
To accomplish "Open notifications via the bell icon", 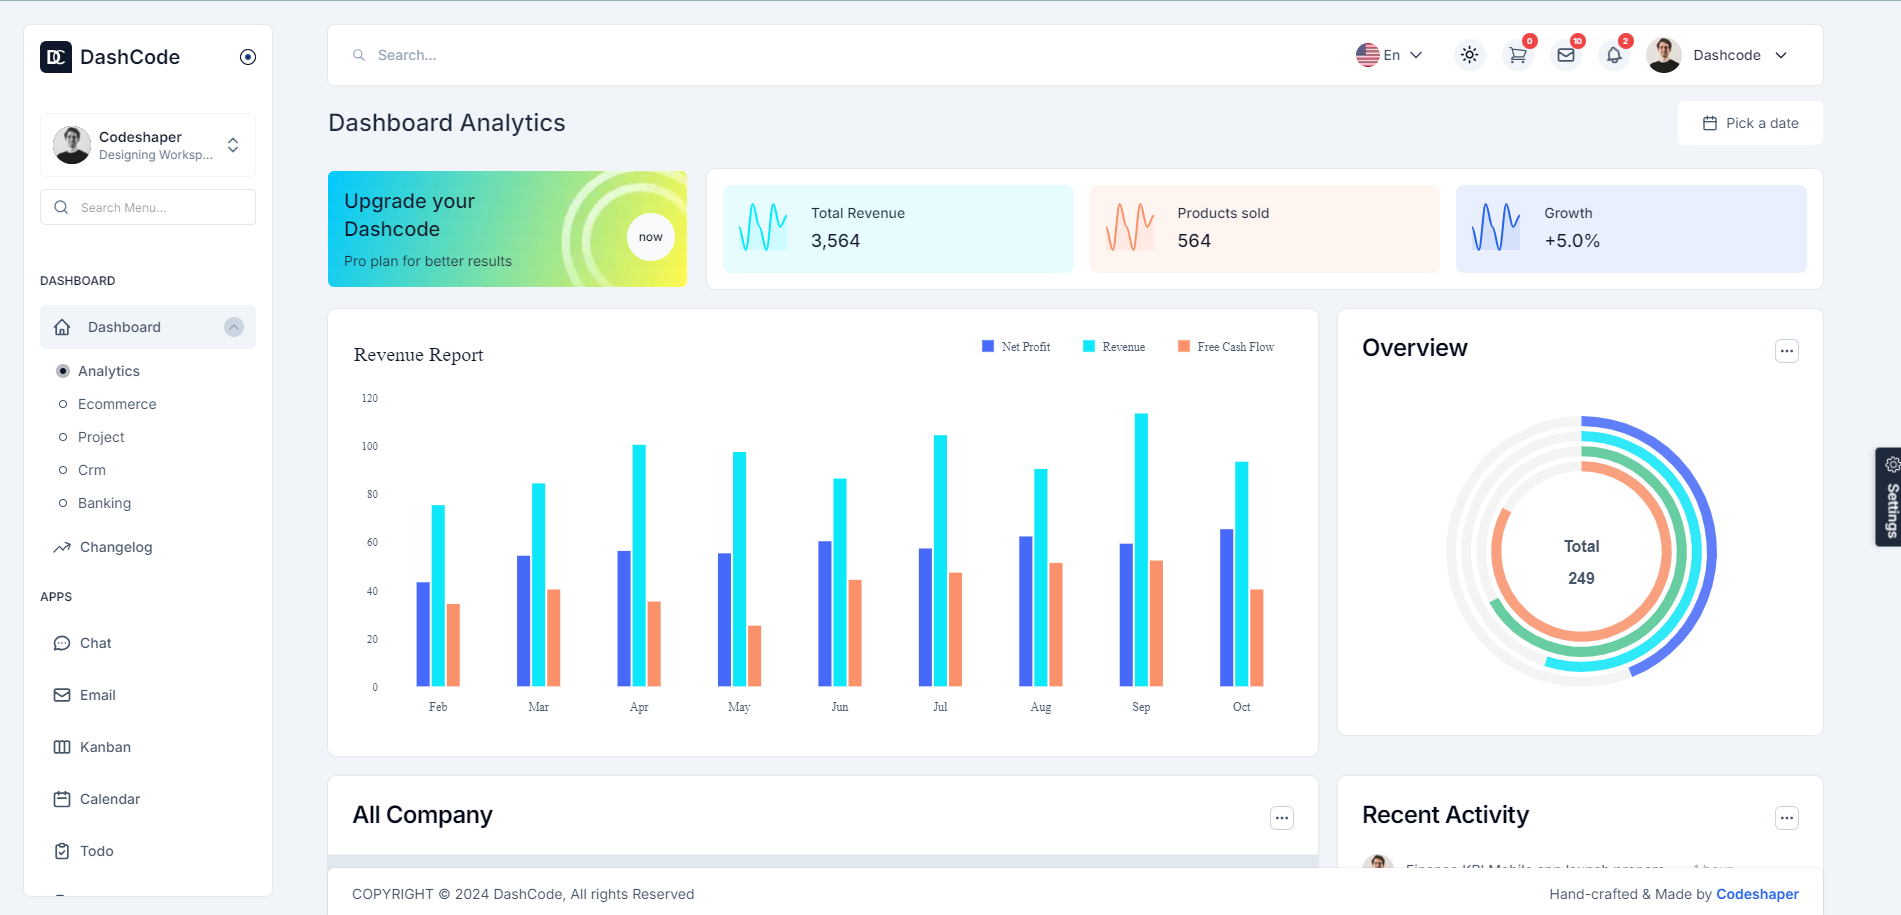I will pos(1614,55).
